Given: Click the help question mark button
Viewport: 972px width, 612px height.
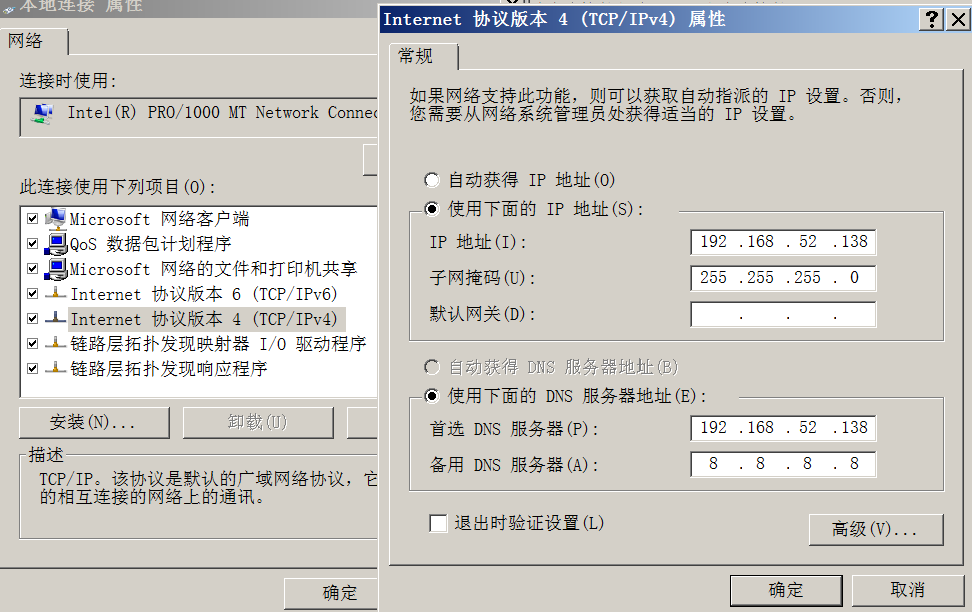Looking at the screenshot, I should click(932, 19).
